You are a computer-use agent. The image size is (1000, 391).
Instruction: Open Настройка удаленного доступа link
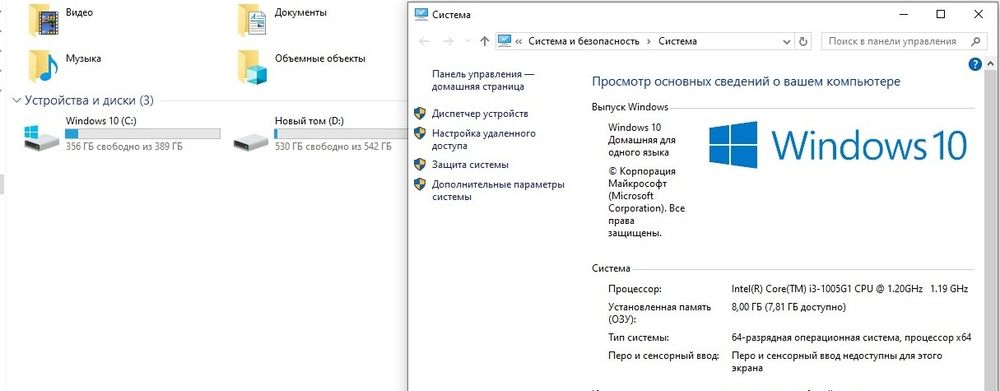(483, 140)
